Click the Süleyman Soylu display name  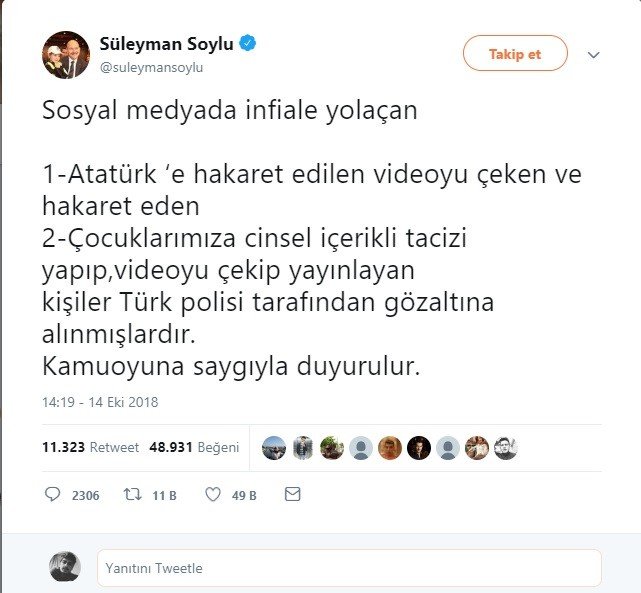pos(166,44)
